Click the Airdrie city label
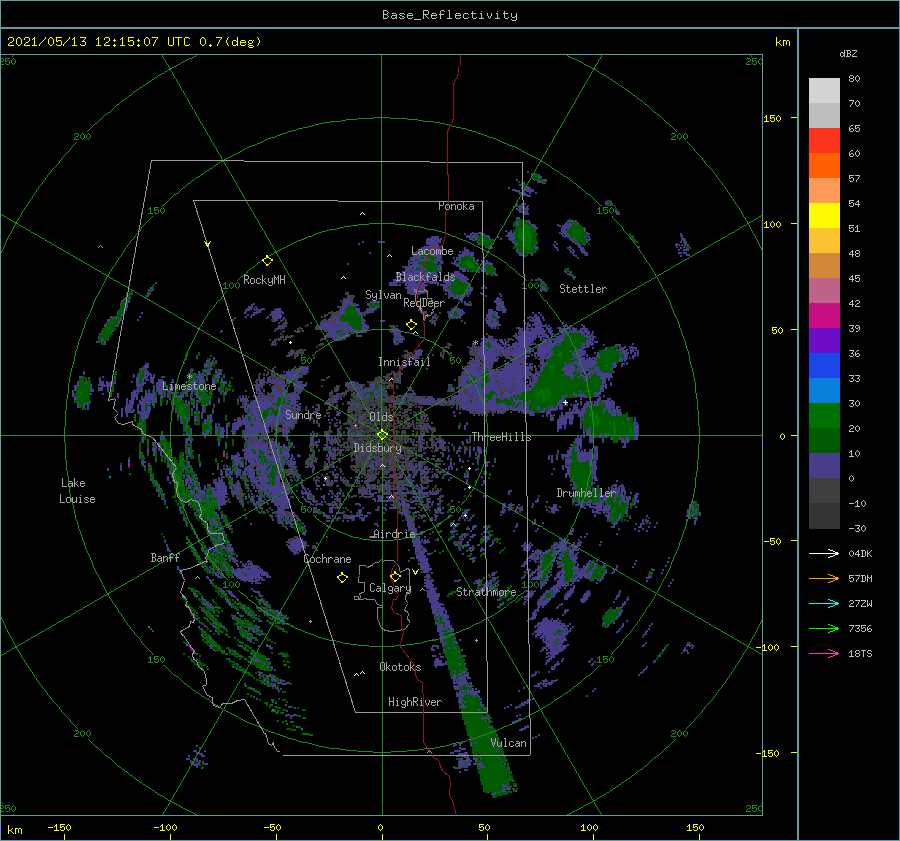900x841 pixels. 394,534
